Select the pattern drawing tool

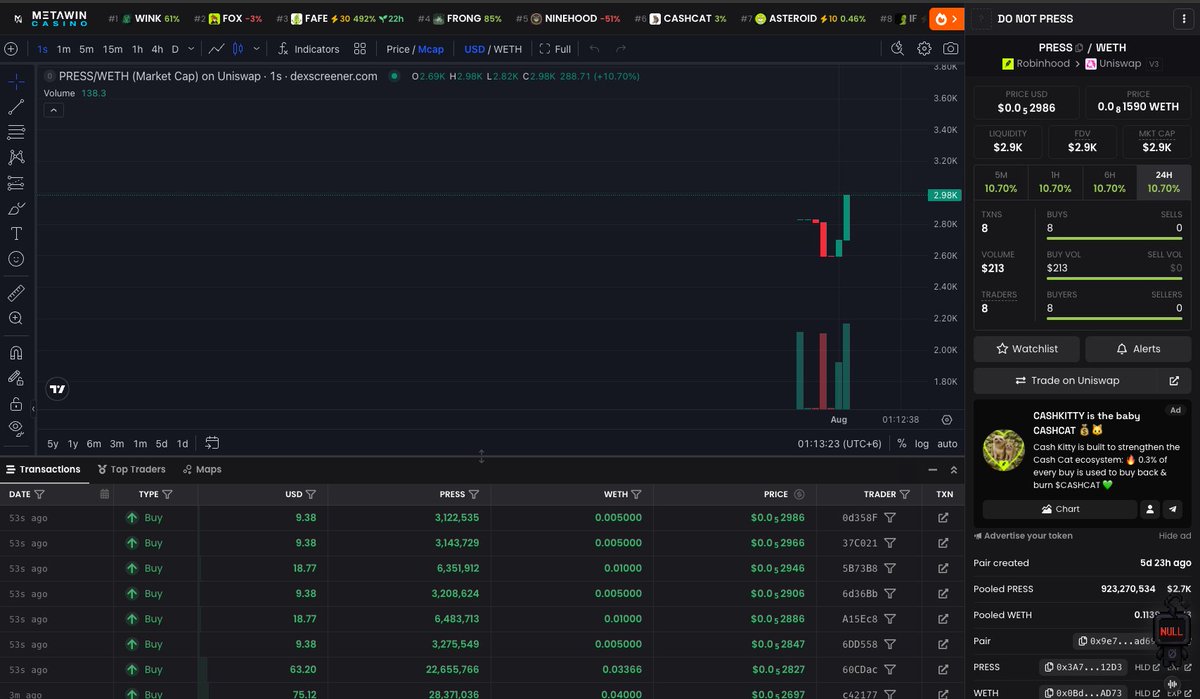[x=16, y=157]
